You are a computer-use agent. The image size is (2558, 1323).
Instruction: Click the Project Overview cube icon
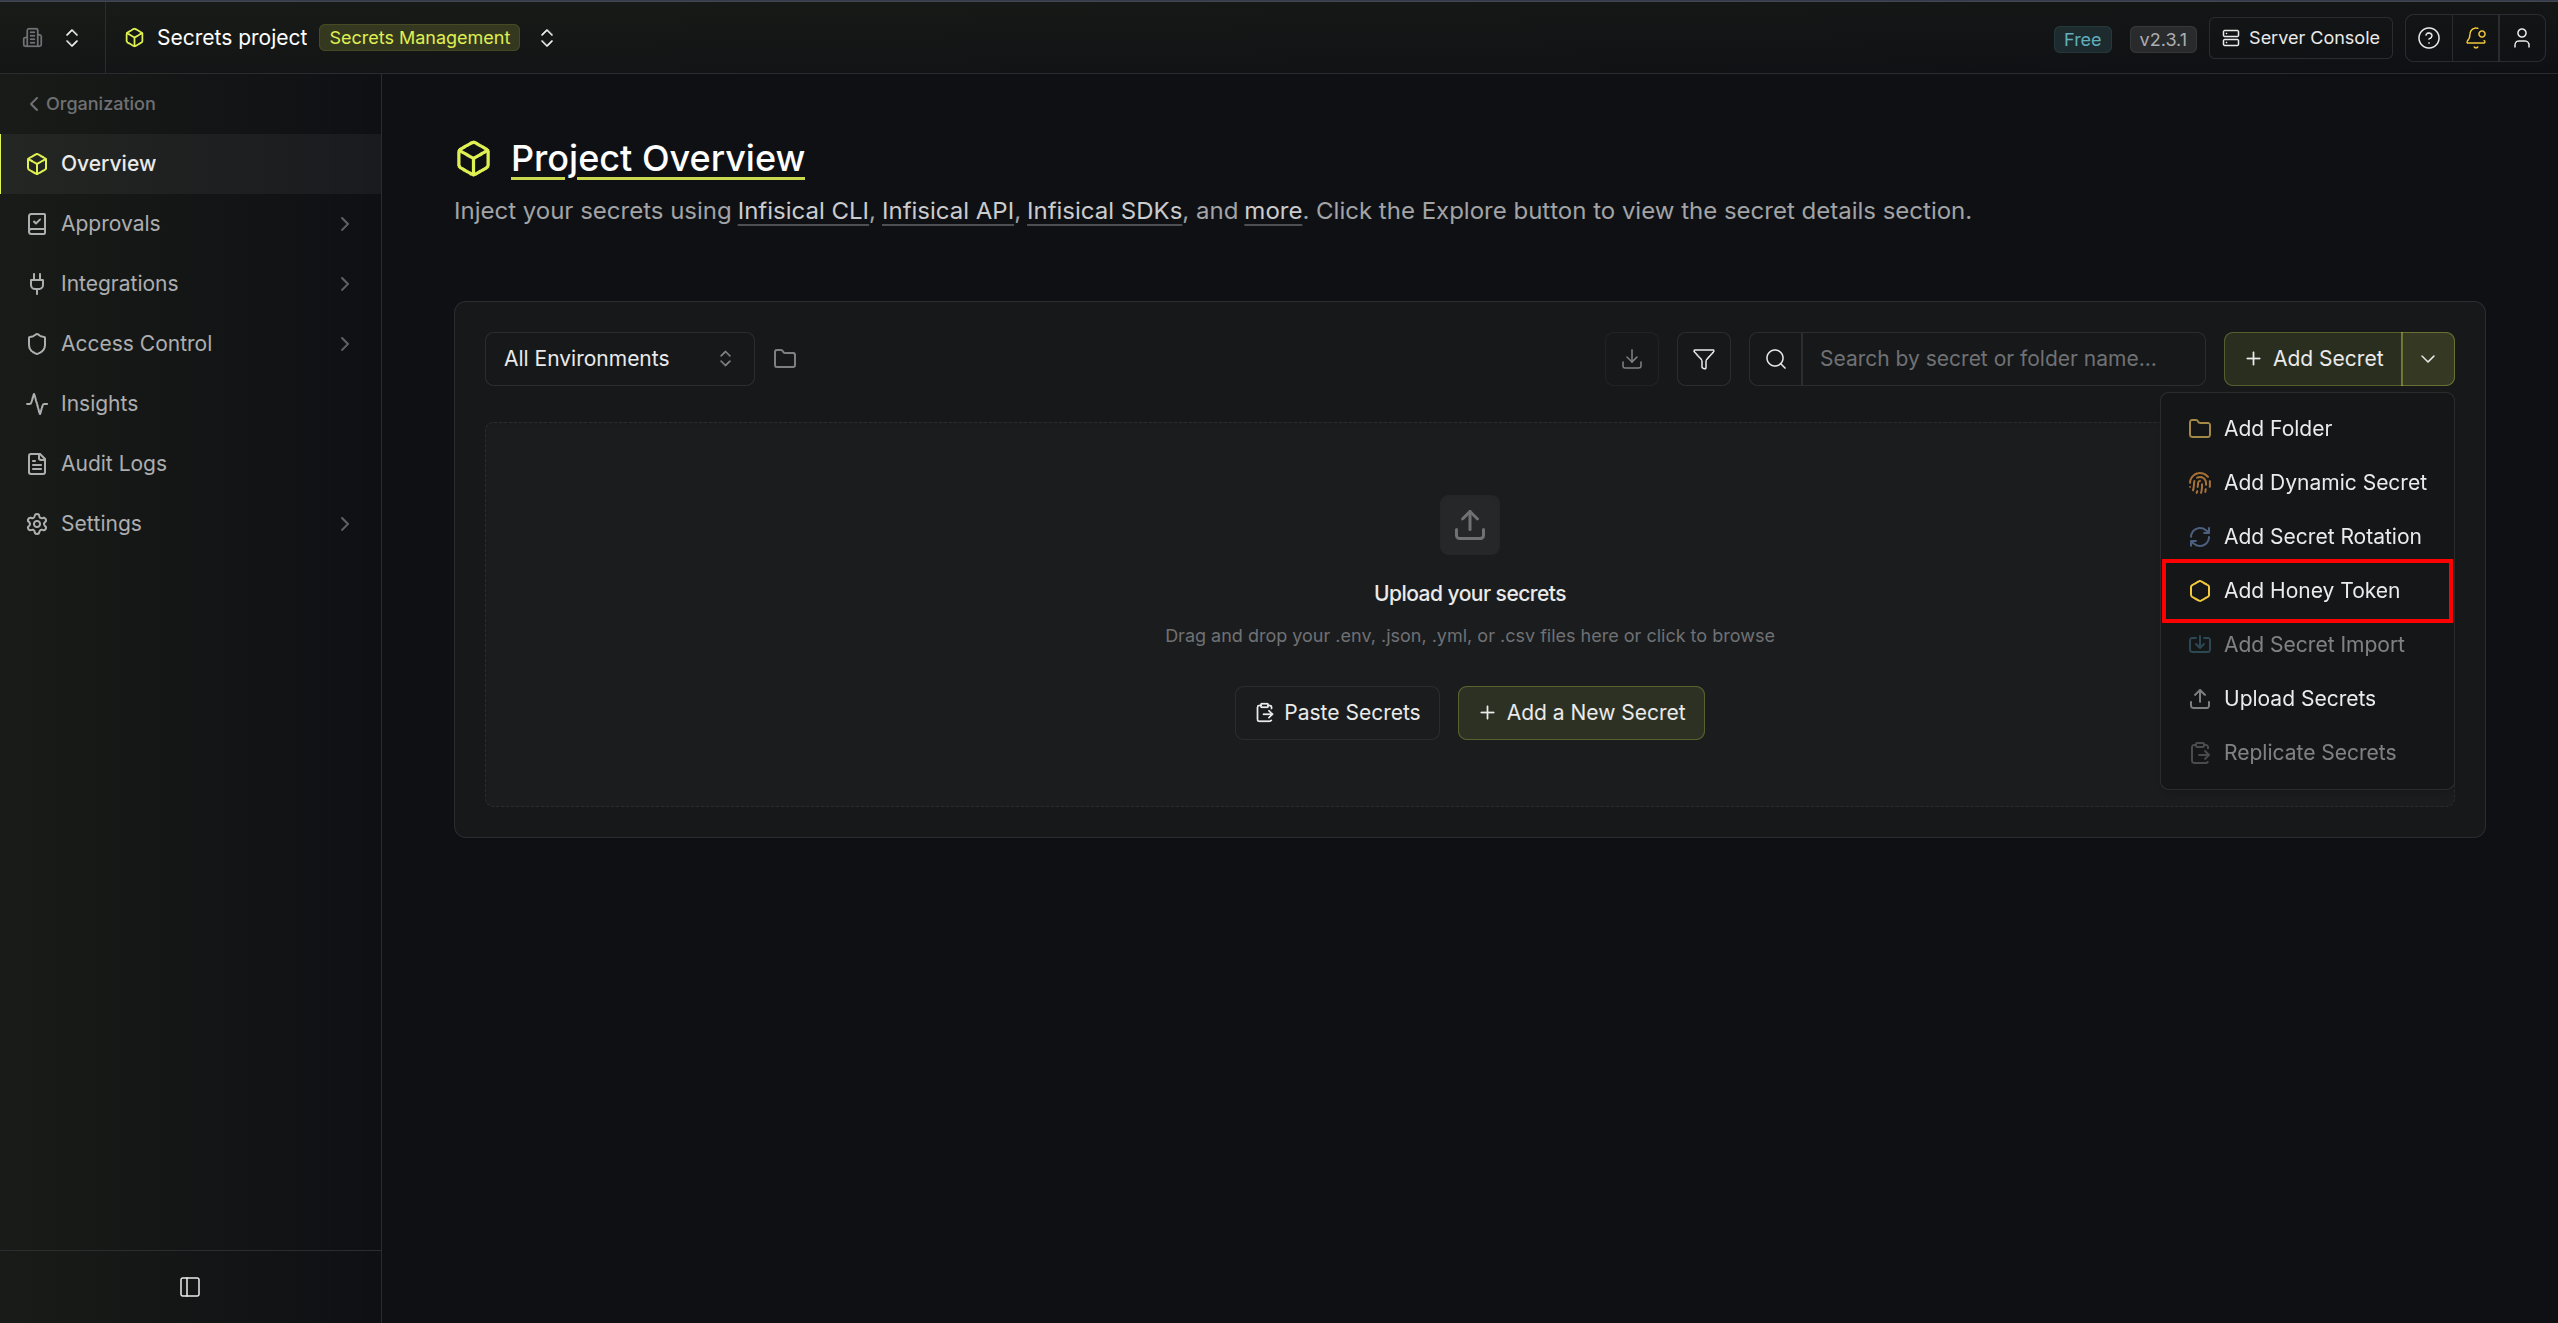click(474, 158)
